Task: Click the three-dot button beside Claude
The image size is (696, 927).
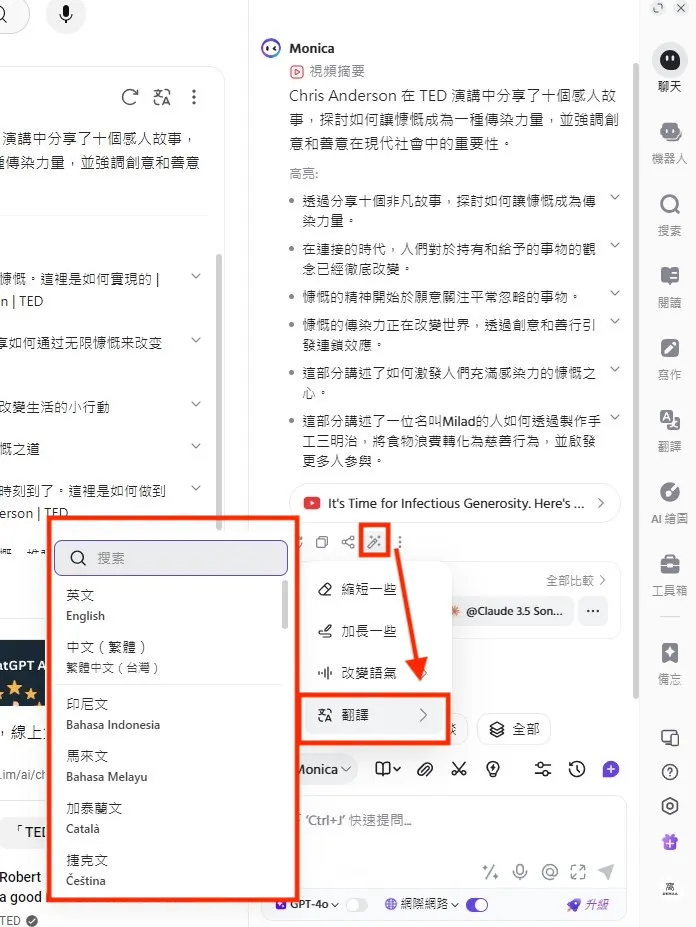Action: [x=593, y=611]
